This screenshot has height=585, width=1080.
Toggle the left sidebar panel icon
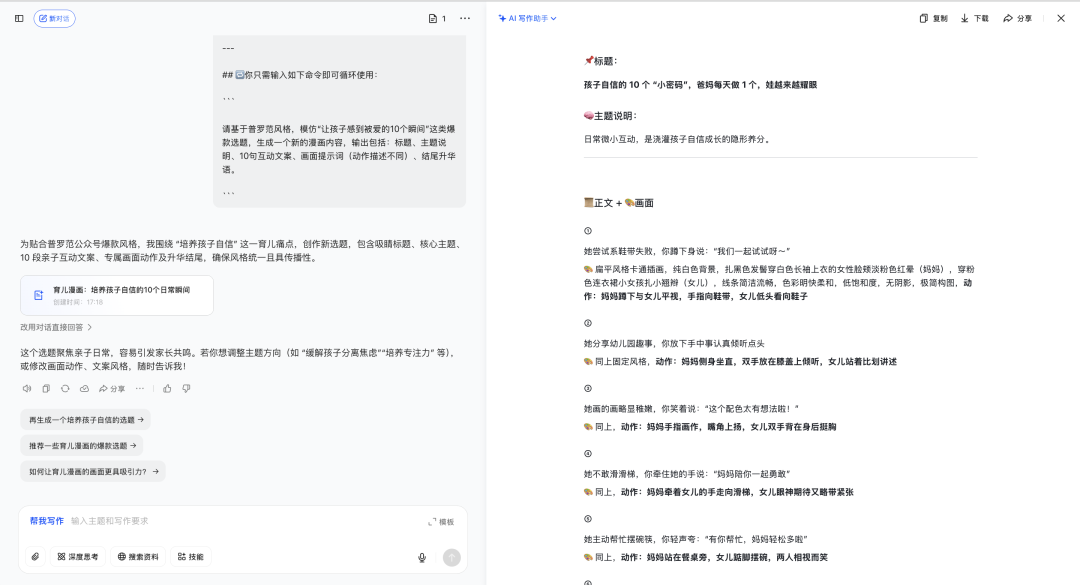coord(19,18)
